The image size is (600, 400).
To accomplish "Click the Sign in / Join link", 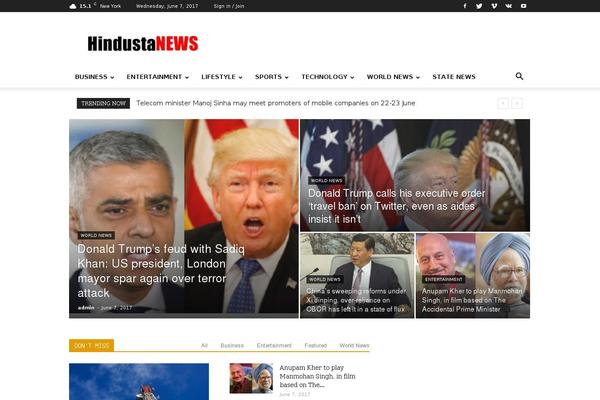I will click(x=229, y=6).
